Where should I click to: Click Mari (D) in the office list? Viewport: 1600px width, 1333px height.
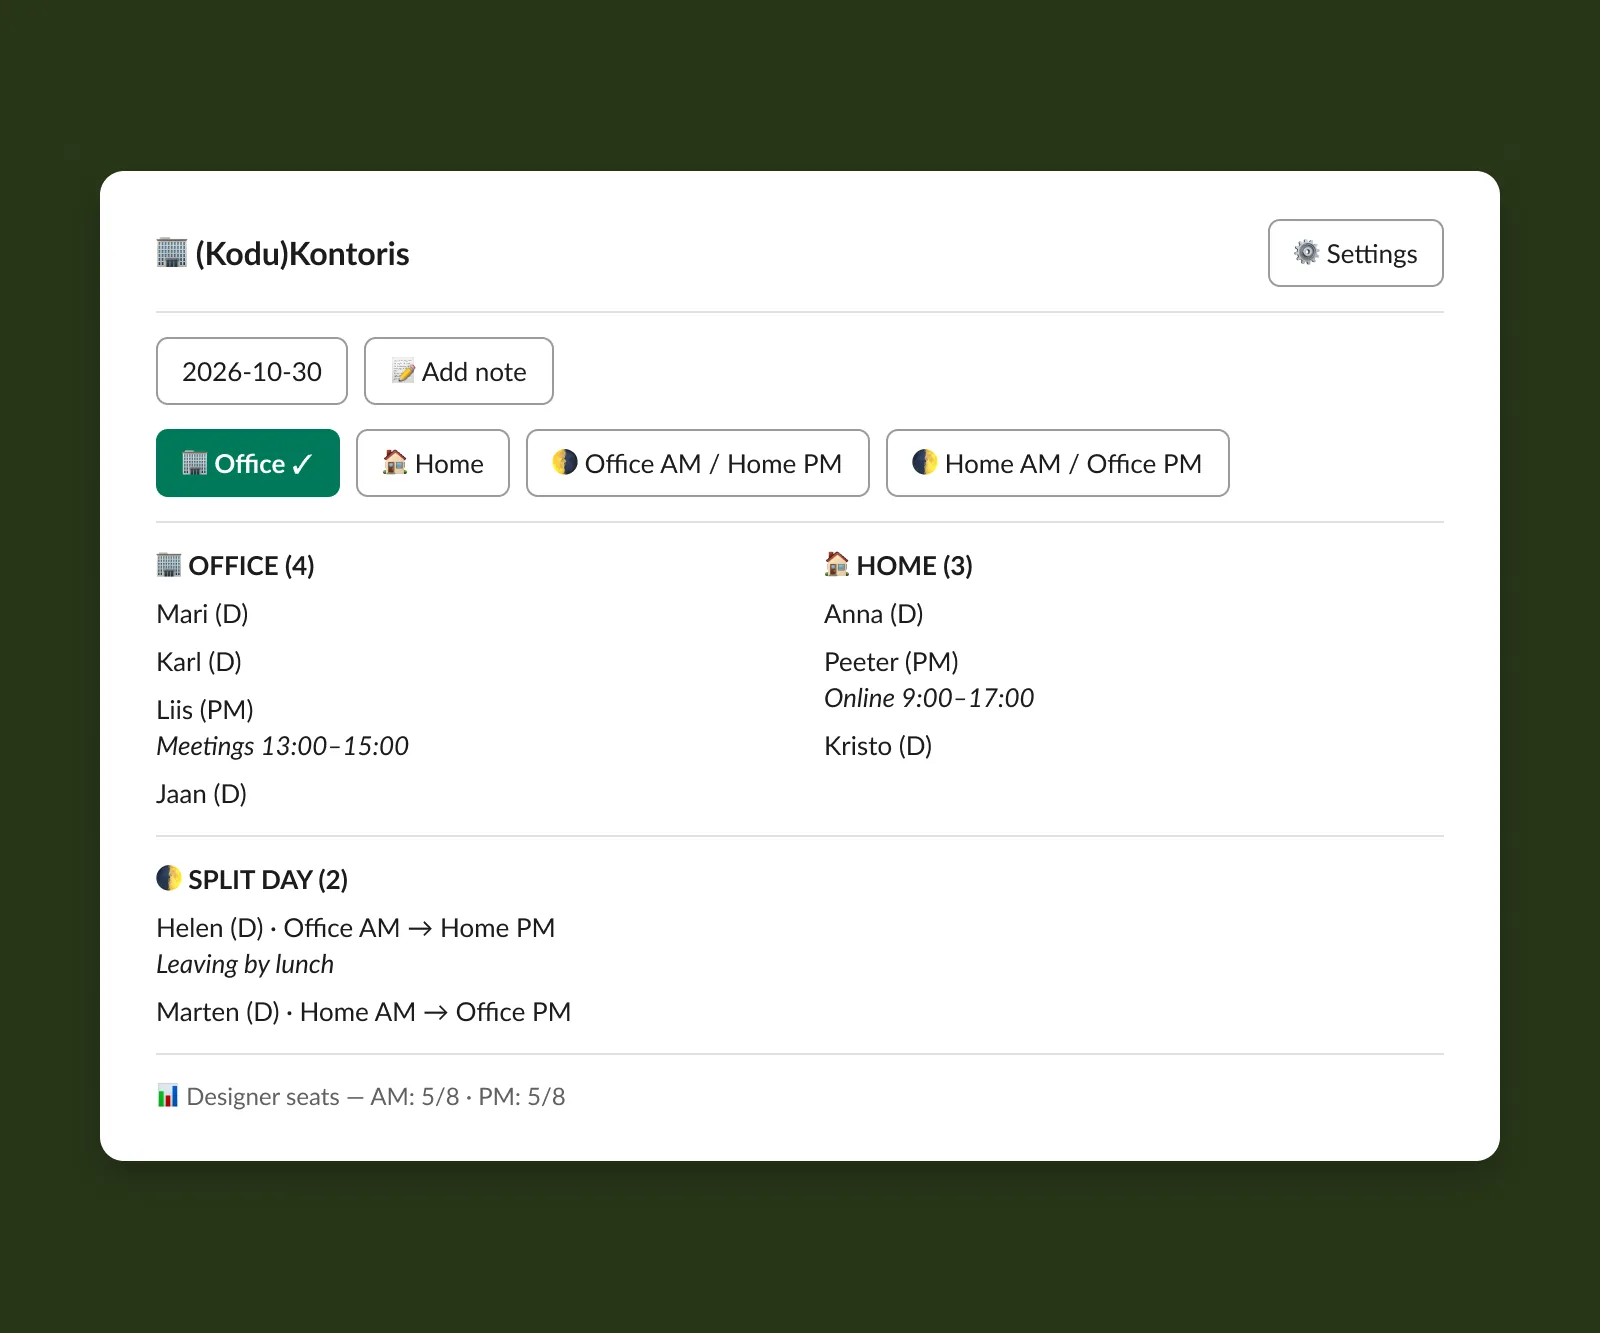pyautogui.click(x=202, y=614)
